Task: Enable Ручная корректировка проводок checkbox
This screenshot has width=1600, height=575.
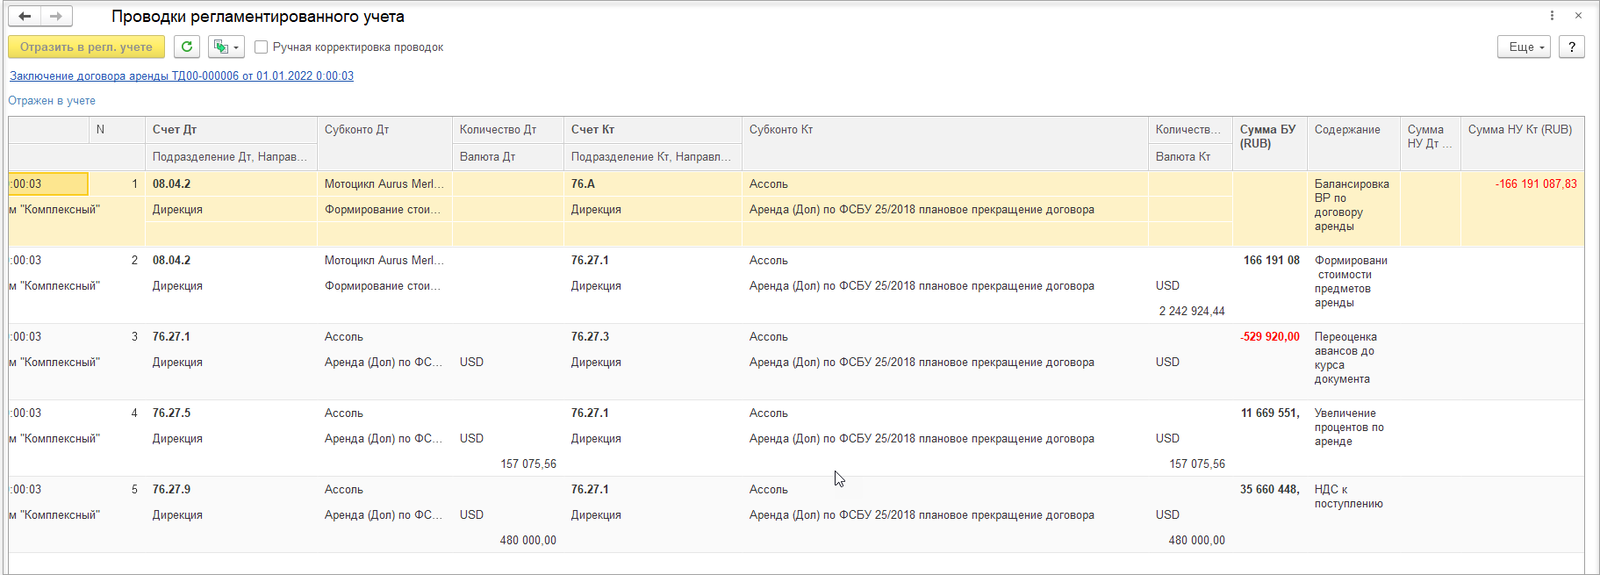Action: pyautogui.click(x=261, y=47)
